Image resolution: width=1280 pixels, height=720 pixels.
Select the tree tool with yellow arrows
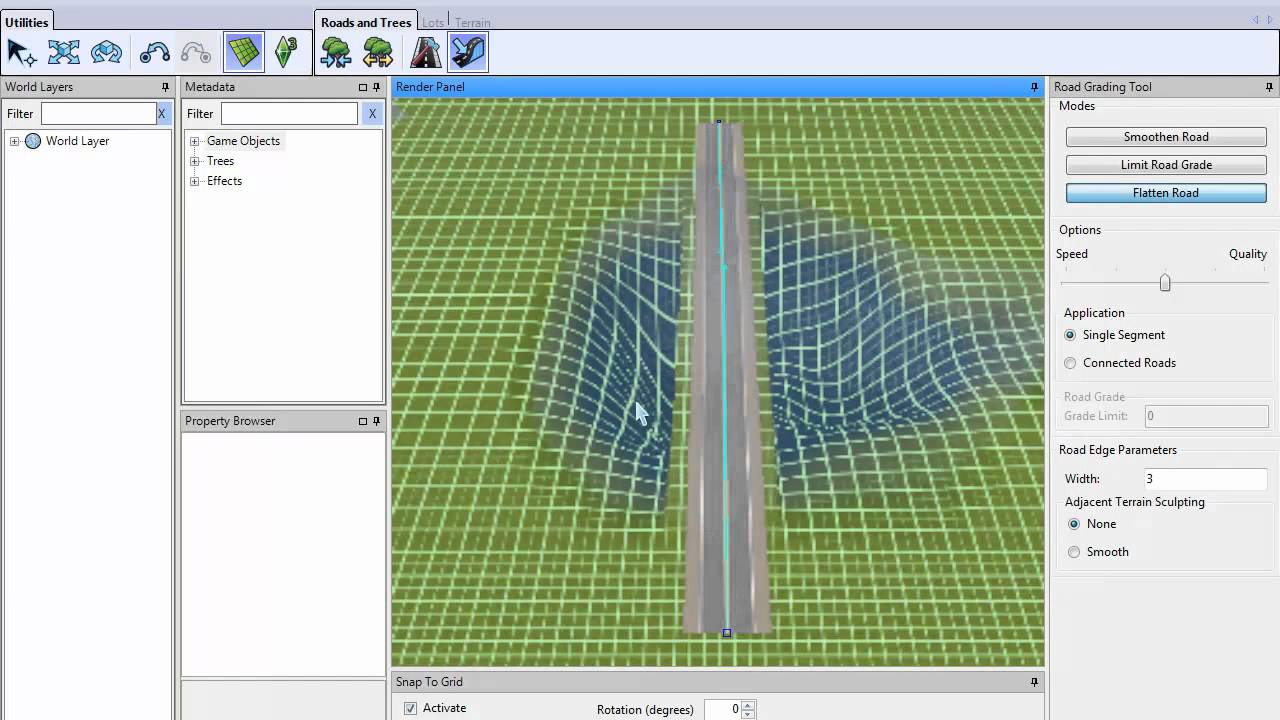(x=378, y=52)
